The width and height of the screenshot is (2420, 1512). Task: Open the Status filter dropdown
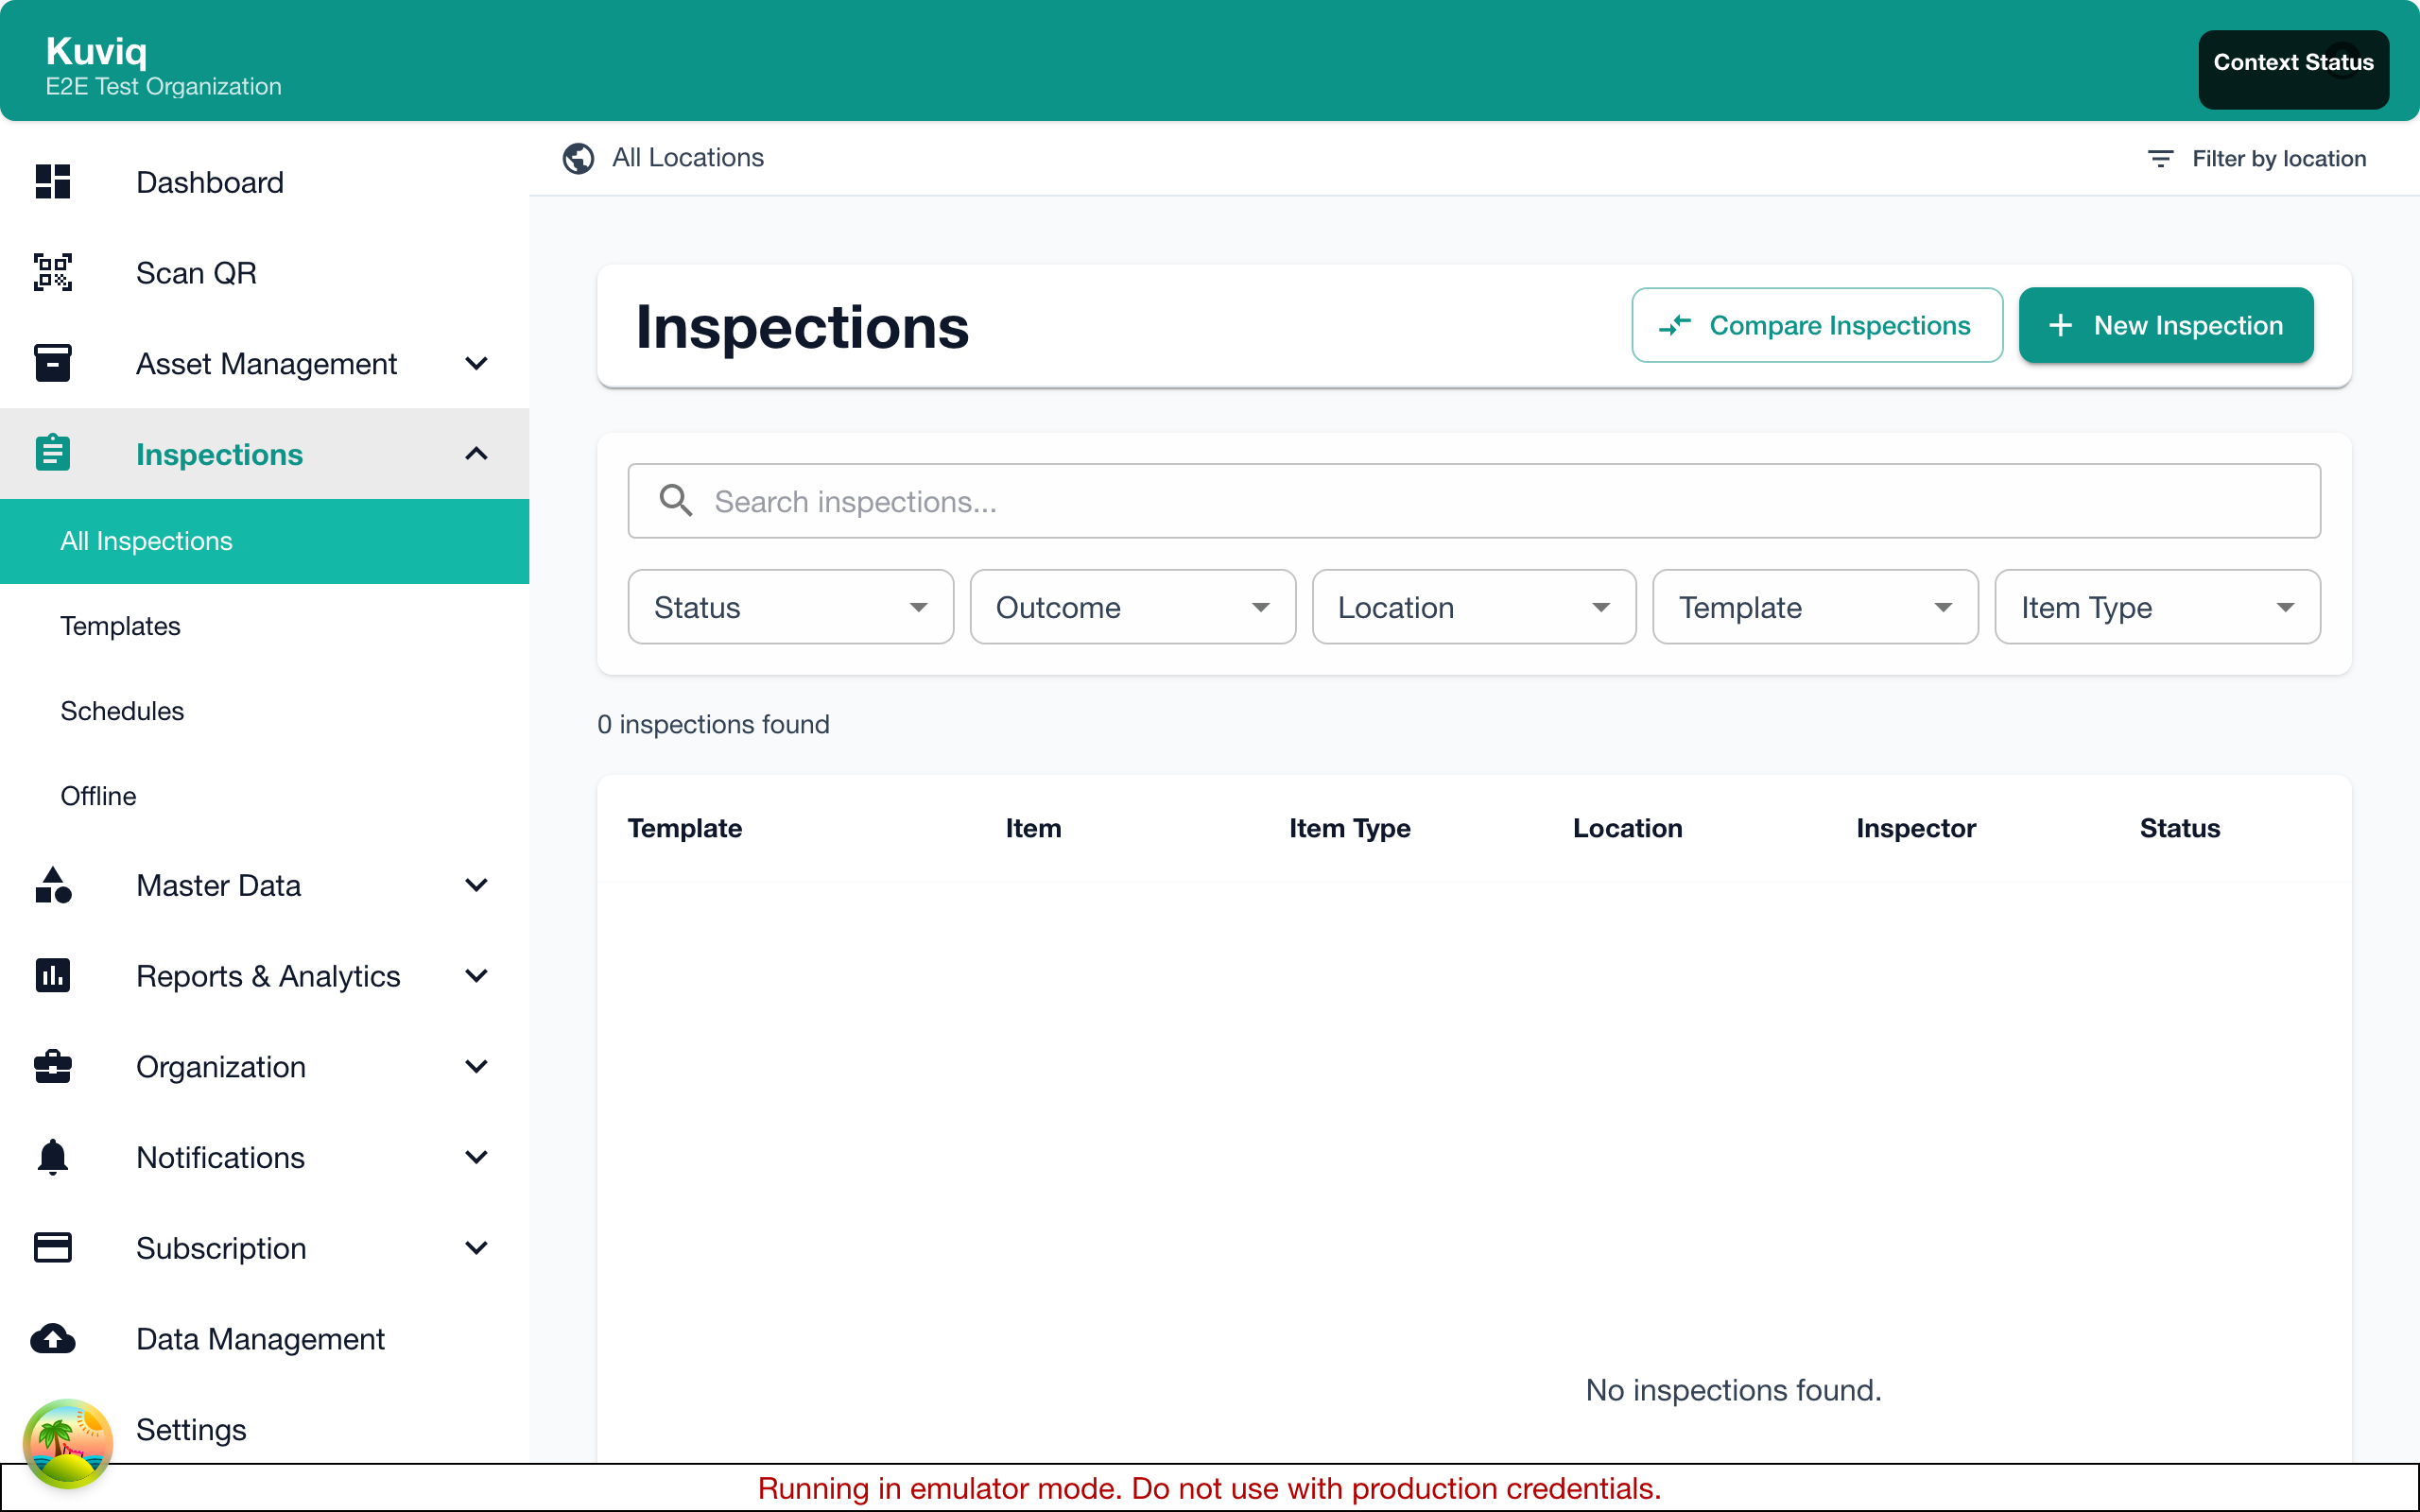pyautogui.click(x=791, y=607)
